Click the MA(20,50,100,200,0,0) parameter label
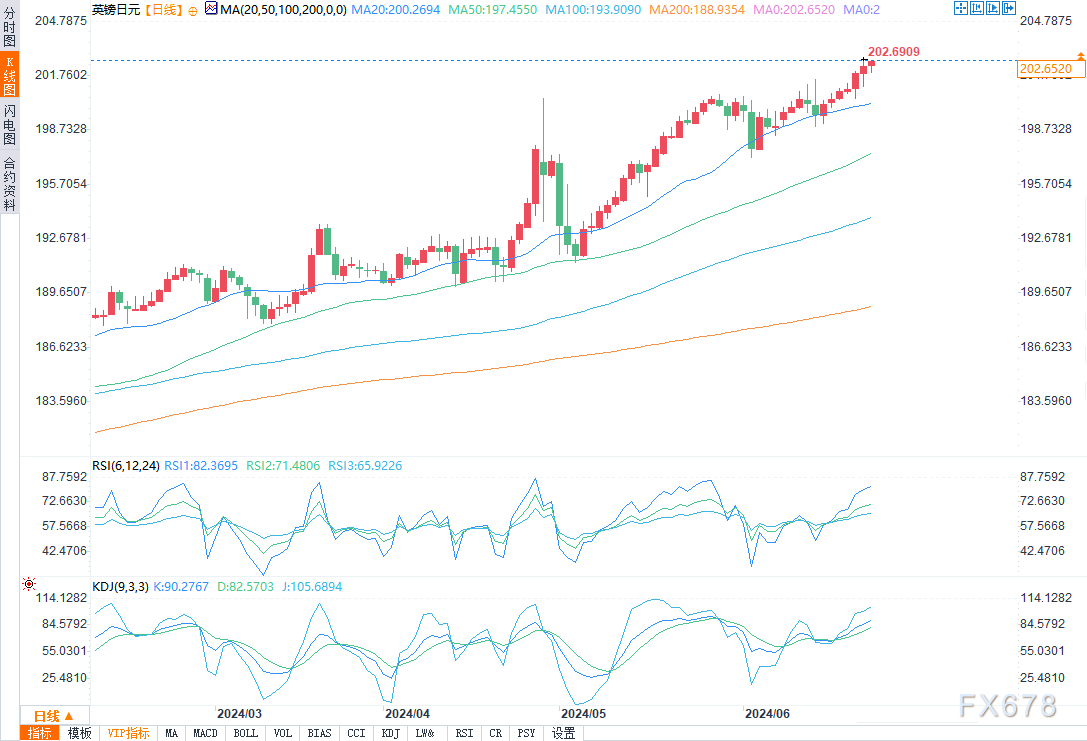 [x=284, y=10]
